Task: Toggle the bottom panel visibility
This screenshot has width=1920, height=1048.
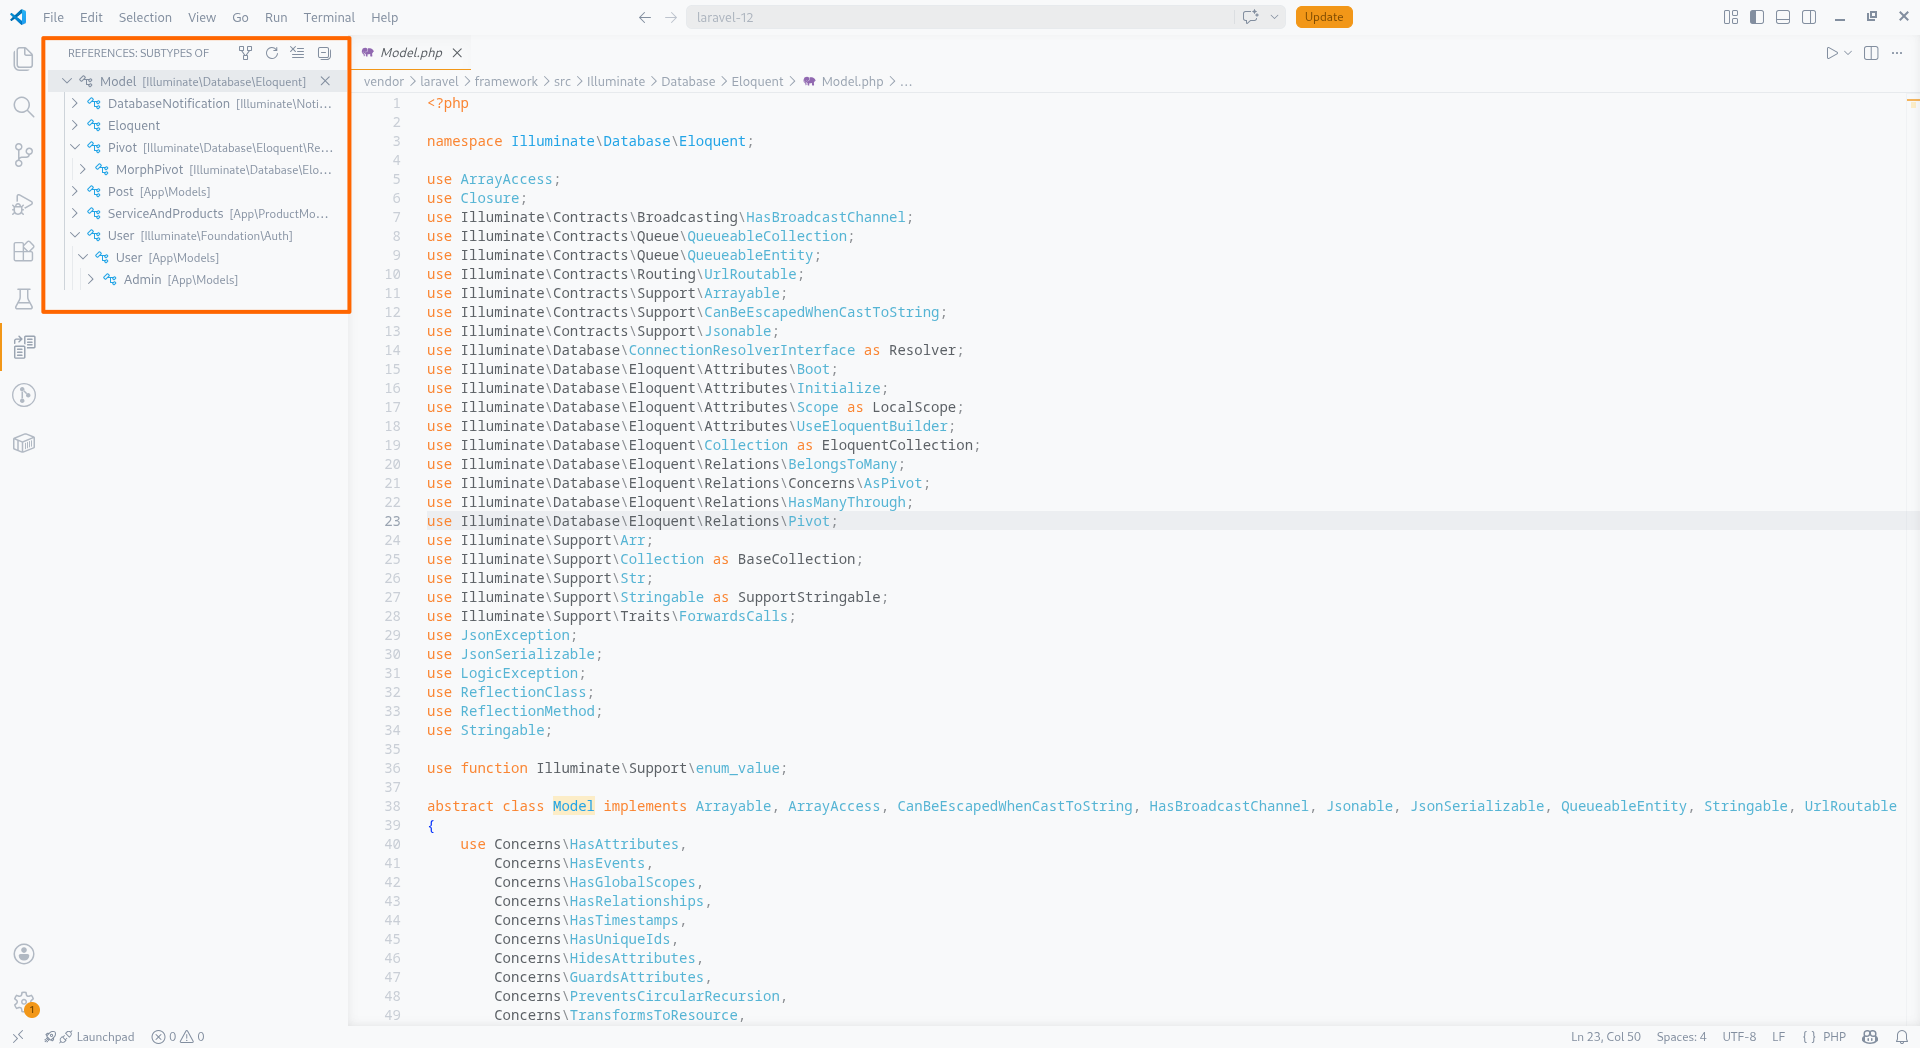Action: point(1783,17)
